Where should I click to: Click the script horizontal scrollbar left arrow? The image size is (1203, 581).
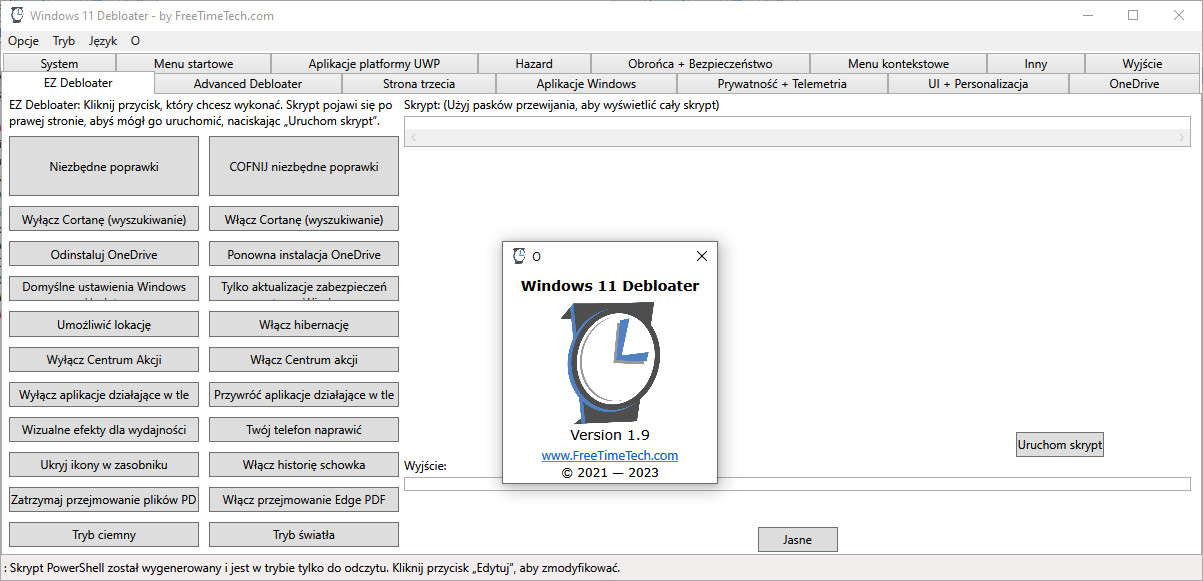[414, 137]
